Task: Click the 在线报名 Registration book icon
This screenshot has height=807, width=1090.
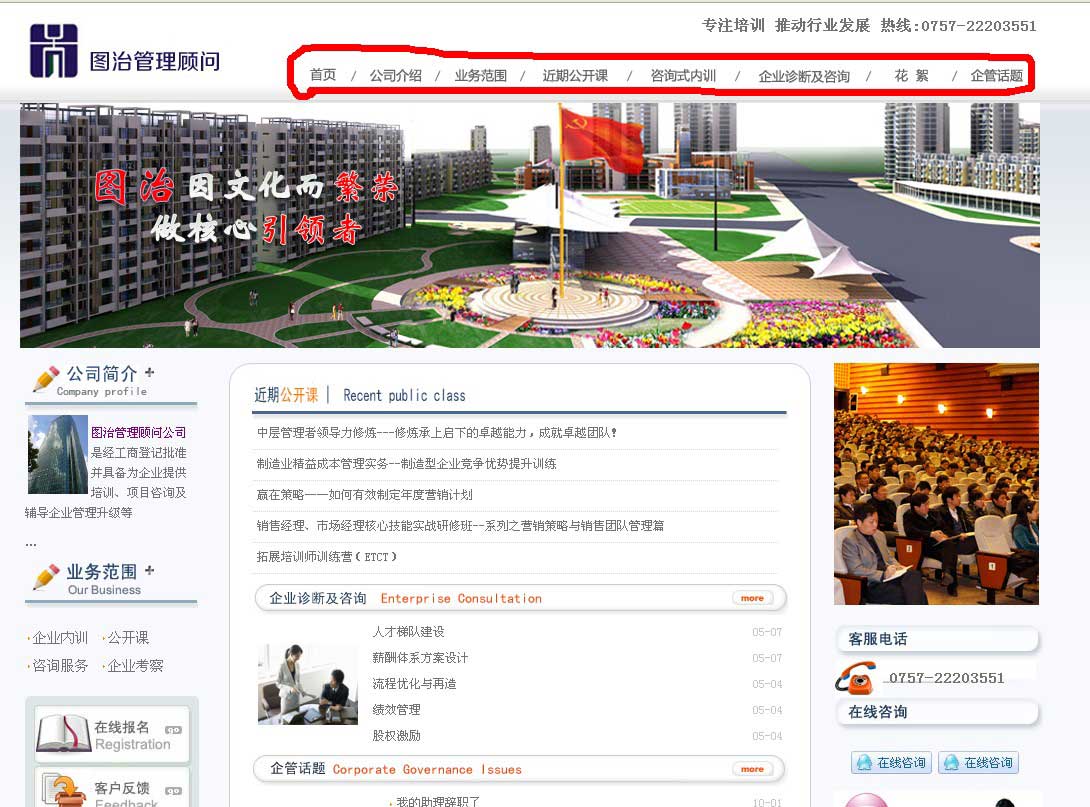Action: click(x=62, y=735)
